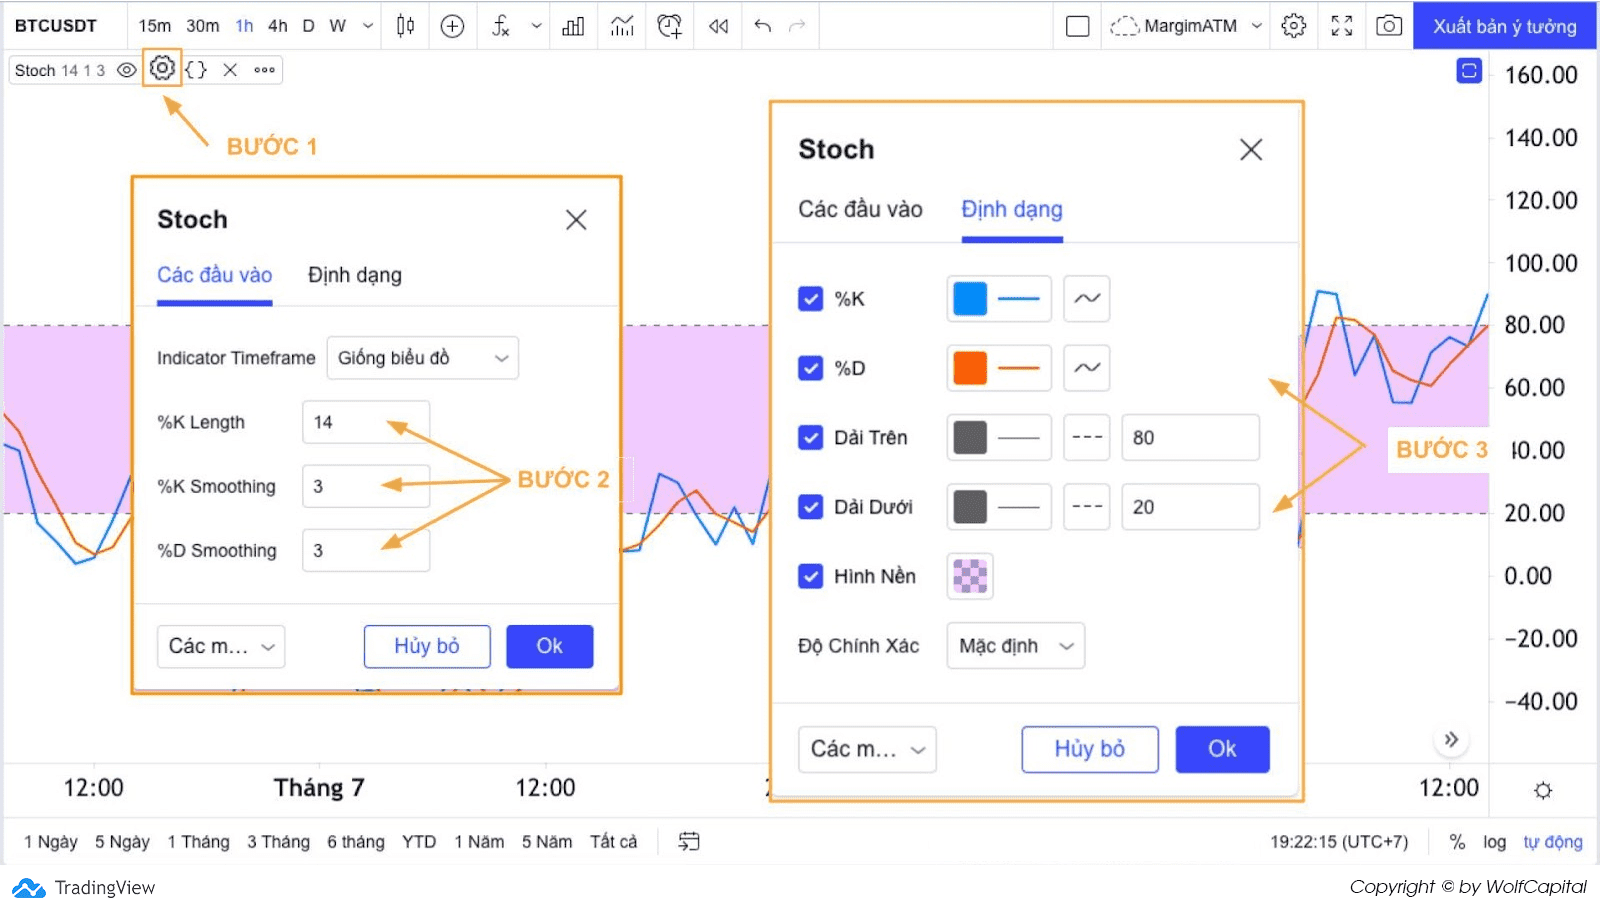
Task: Select the 15m timeframe
Action: point(154,26)
